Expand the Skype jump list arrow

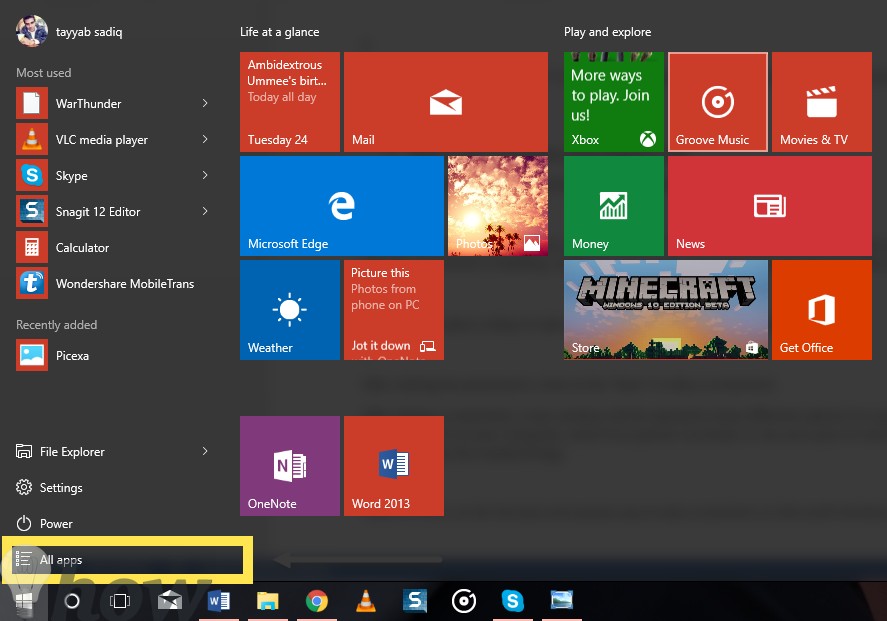click(x=205, y=175)
